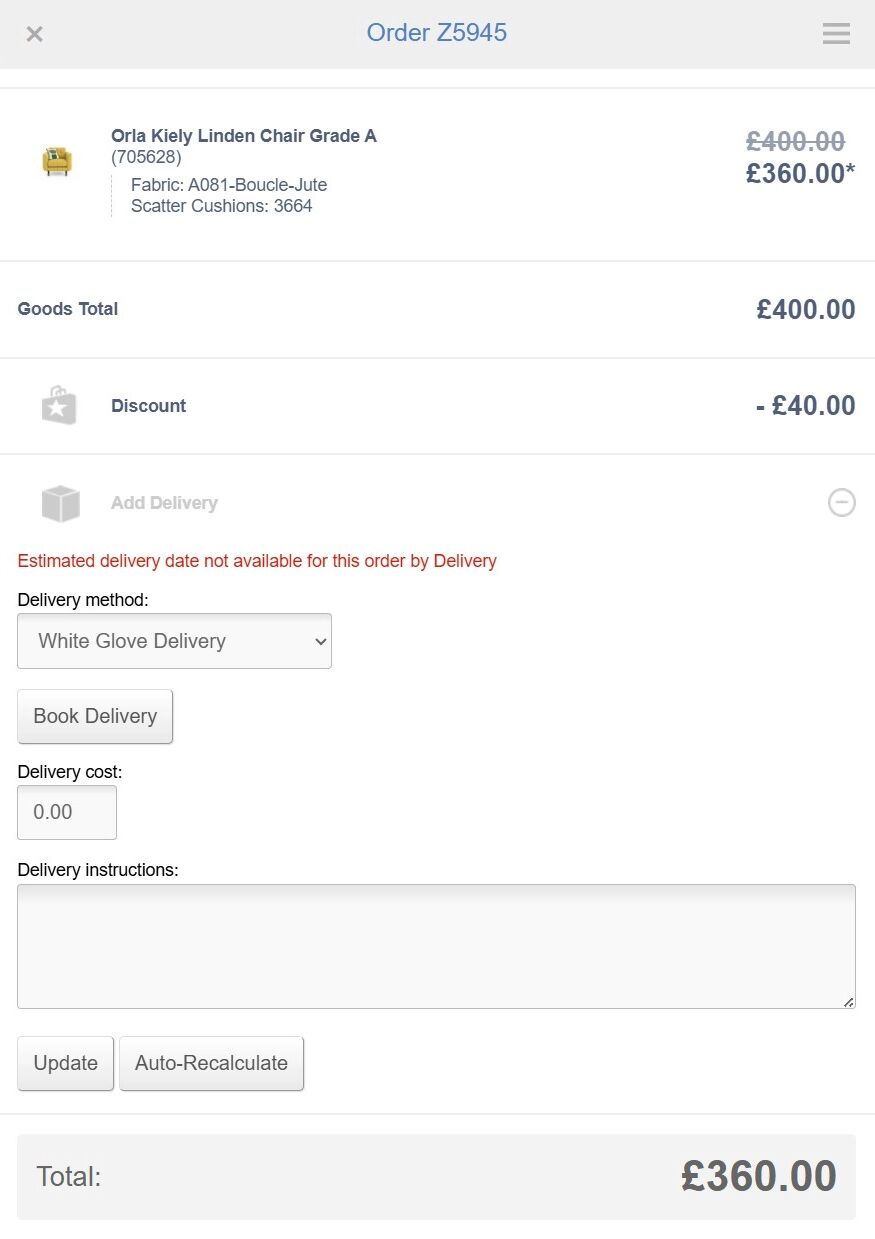Image resolution: width=875 pixels, height=1239 pixels.
Task: Click the Discount row label
Action: (148, 406)
